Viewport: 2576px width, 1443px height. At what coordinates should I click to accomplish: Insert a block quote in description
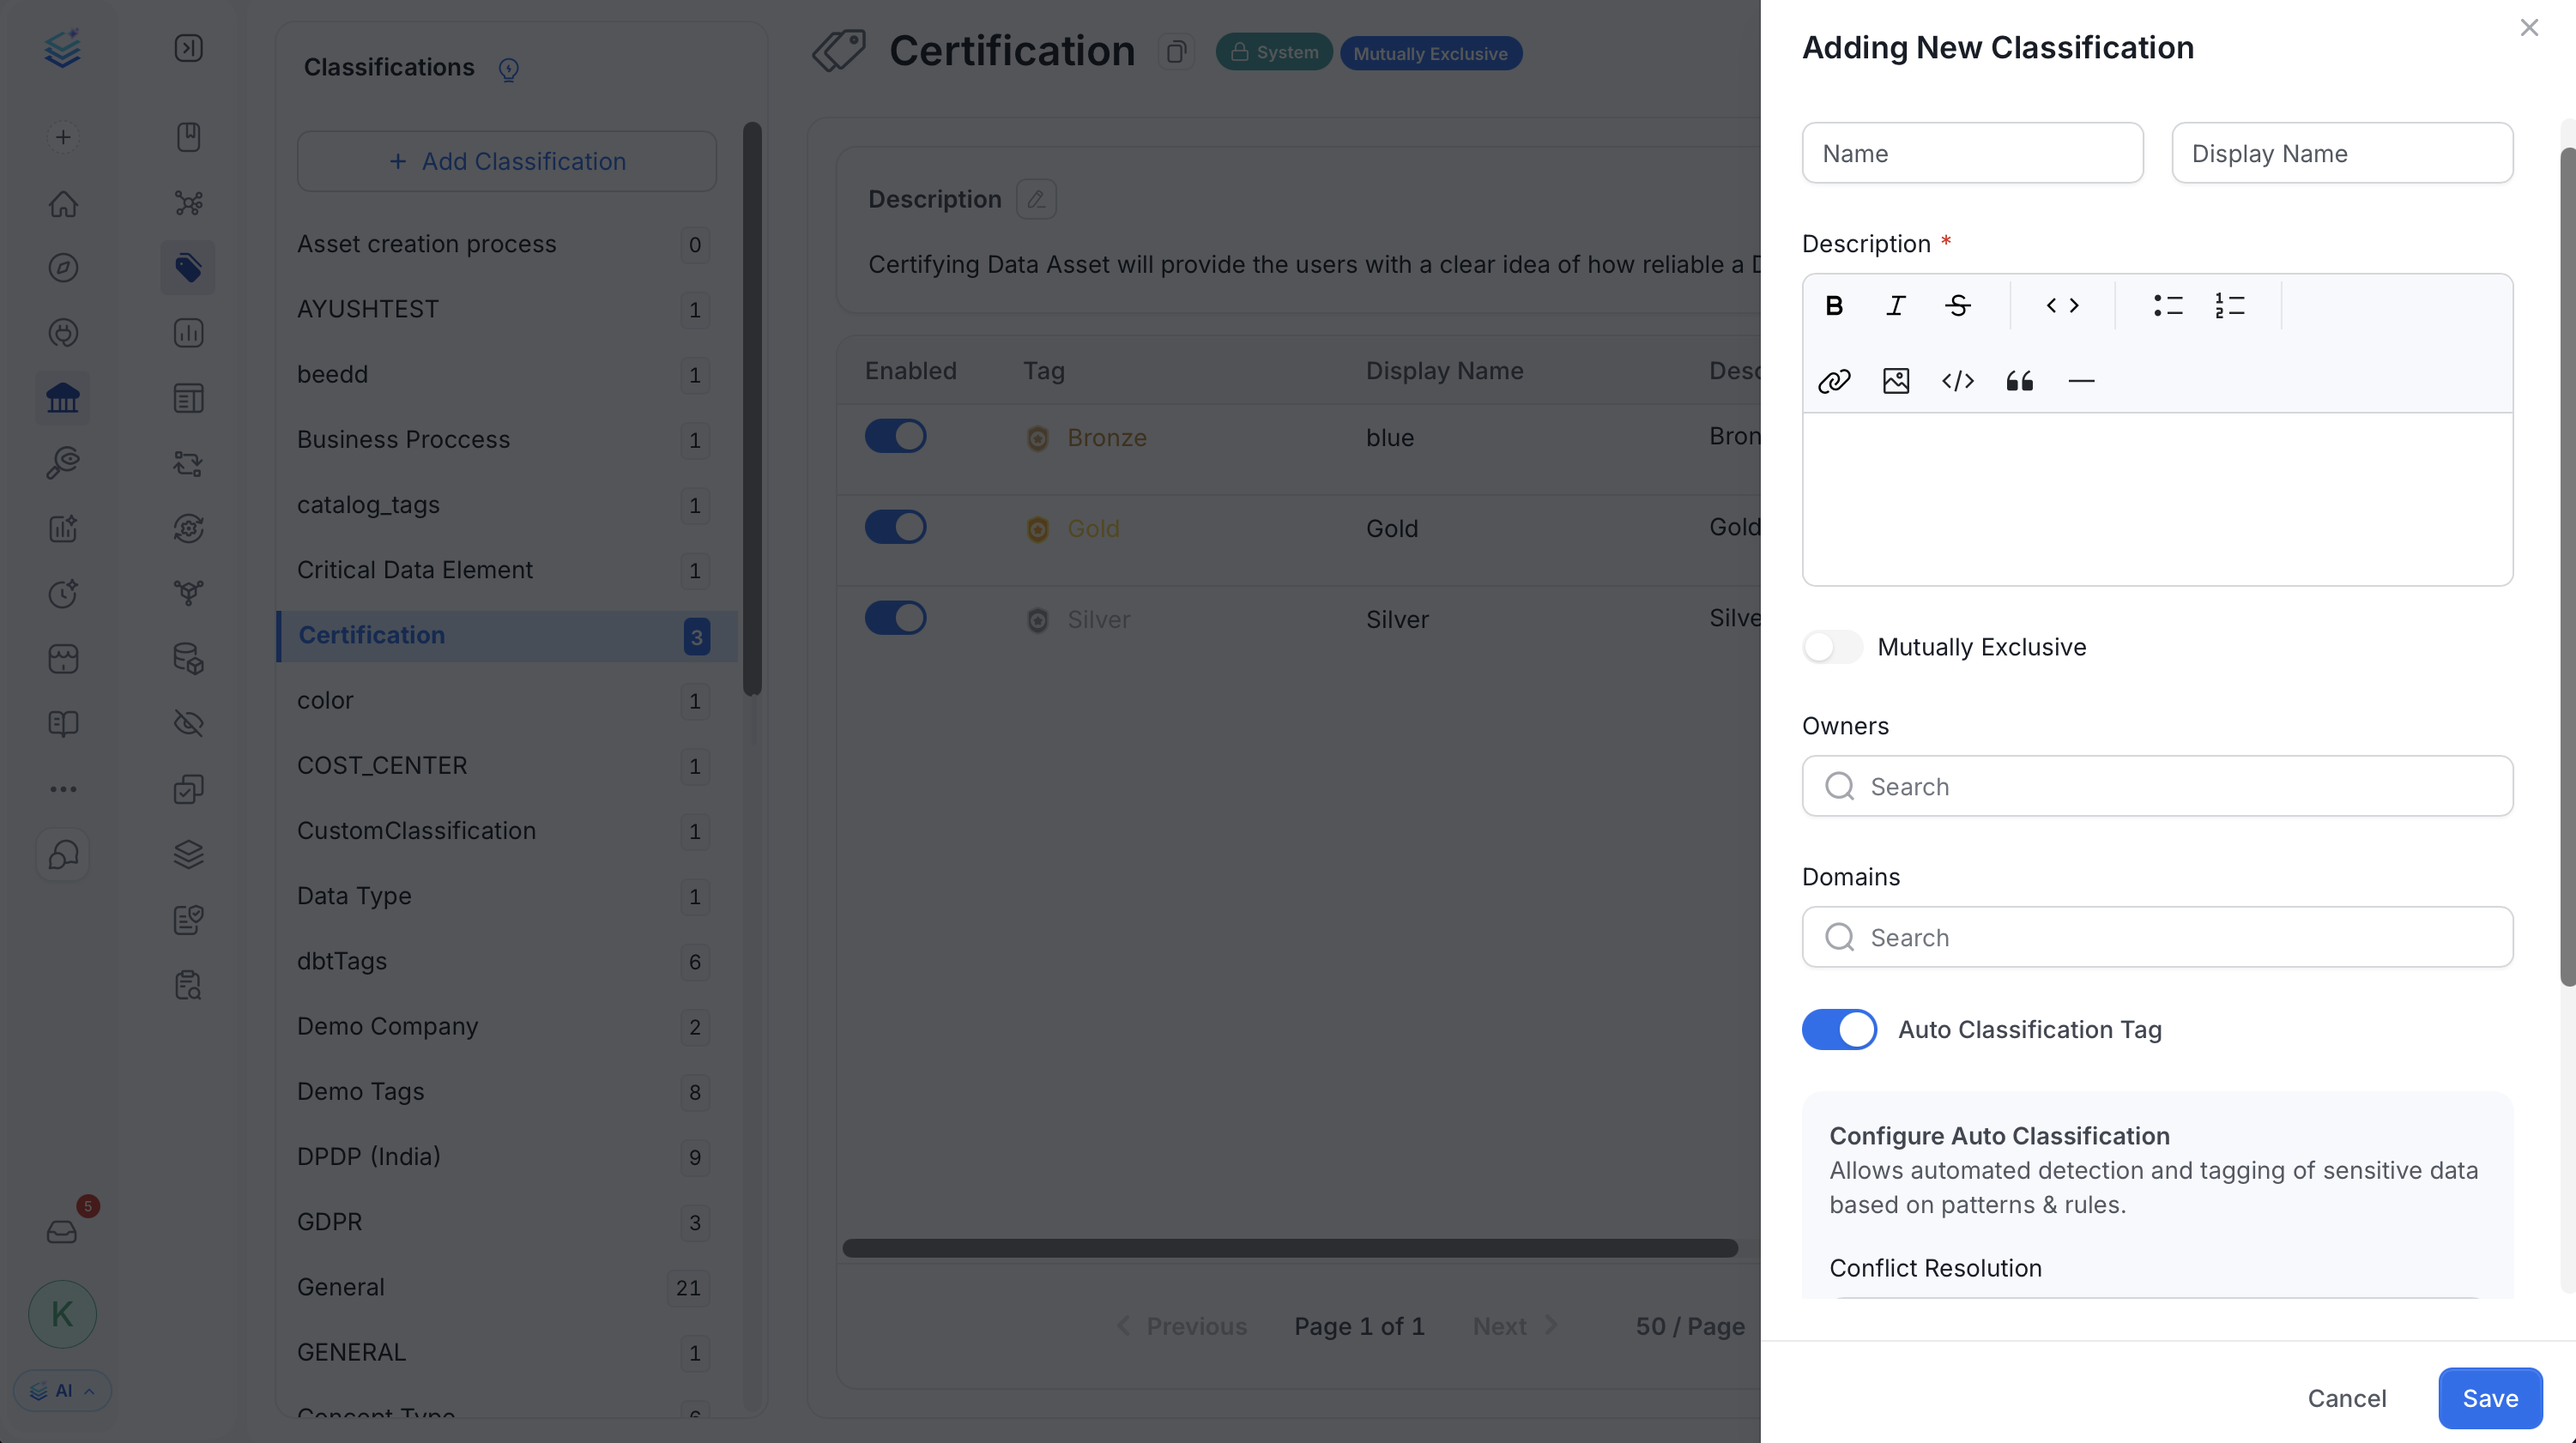tap(2019, 381)
